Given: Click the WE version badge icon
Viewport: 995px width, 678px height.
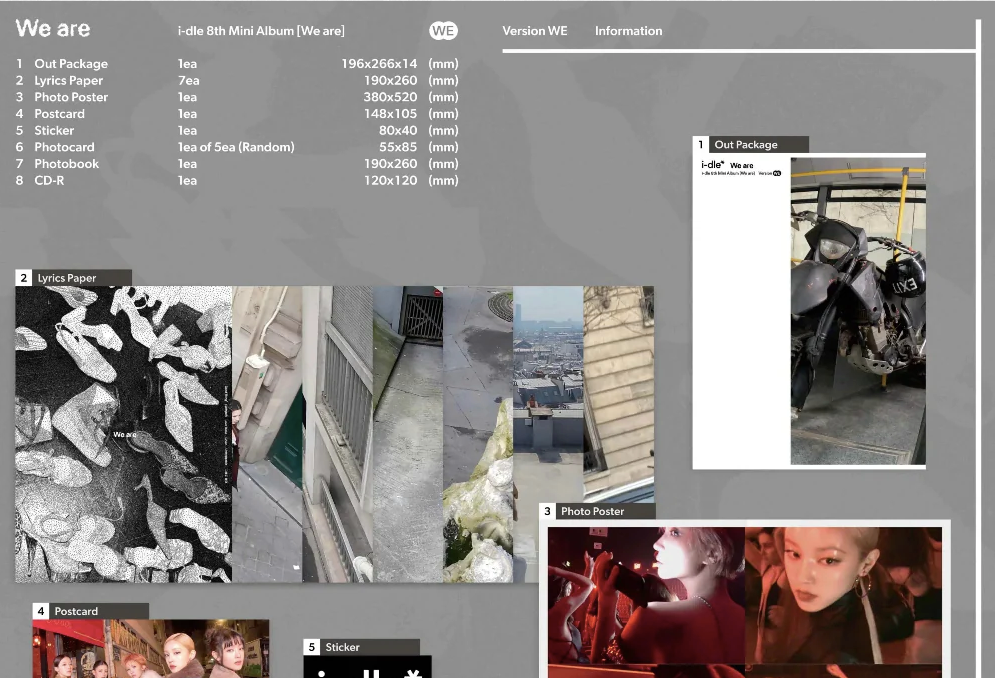Looking at the screenshot, I should click(x=443, y=31).
